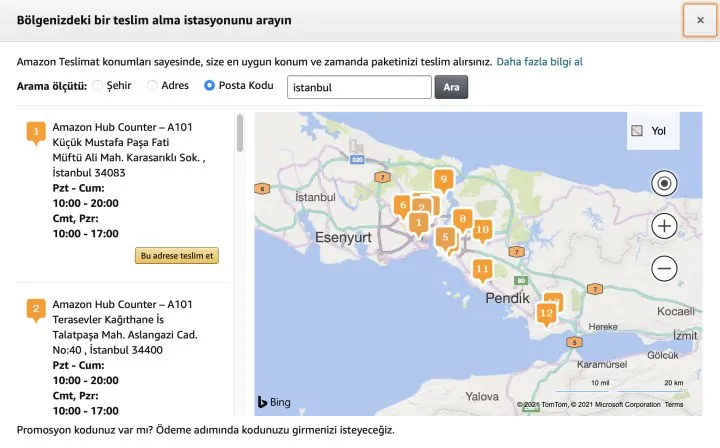Click map pin number 9
720x448 pixels.
(443, 179)
